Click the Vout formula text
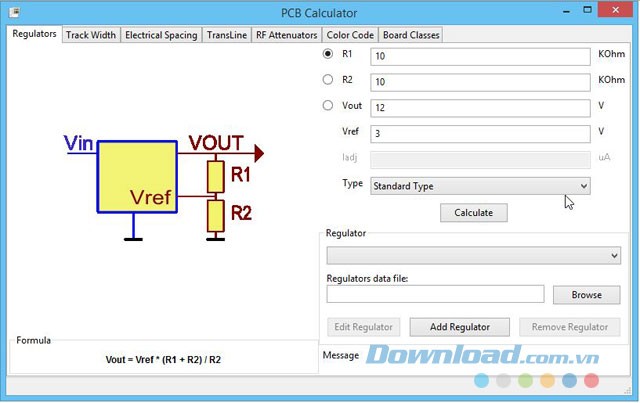Viewport: 640px width, 403px height. point(163,360)
